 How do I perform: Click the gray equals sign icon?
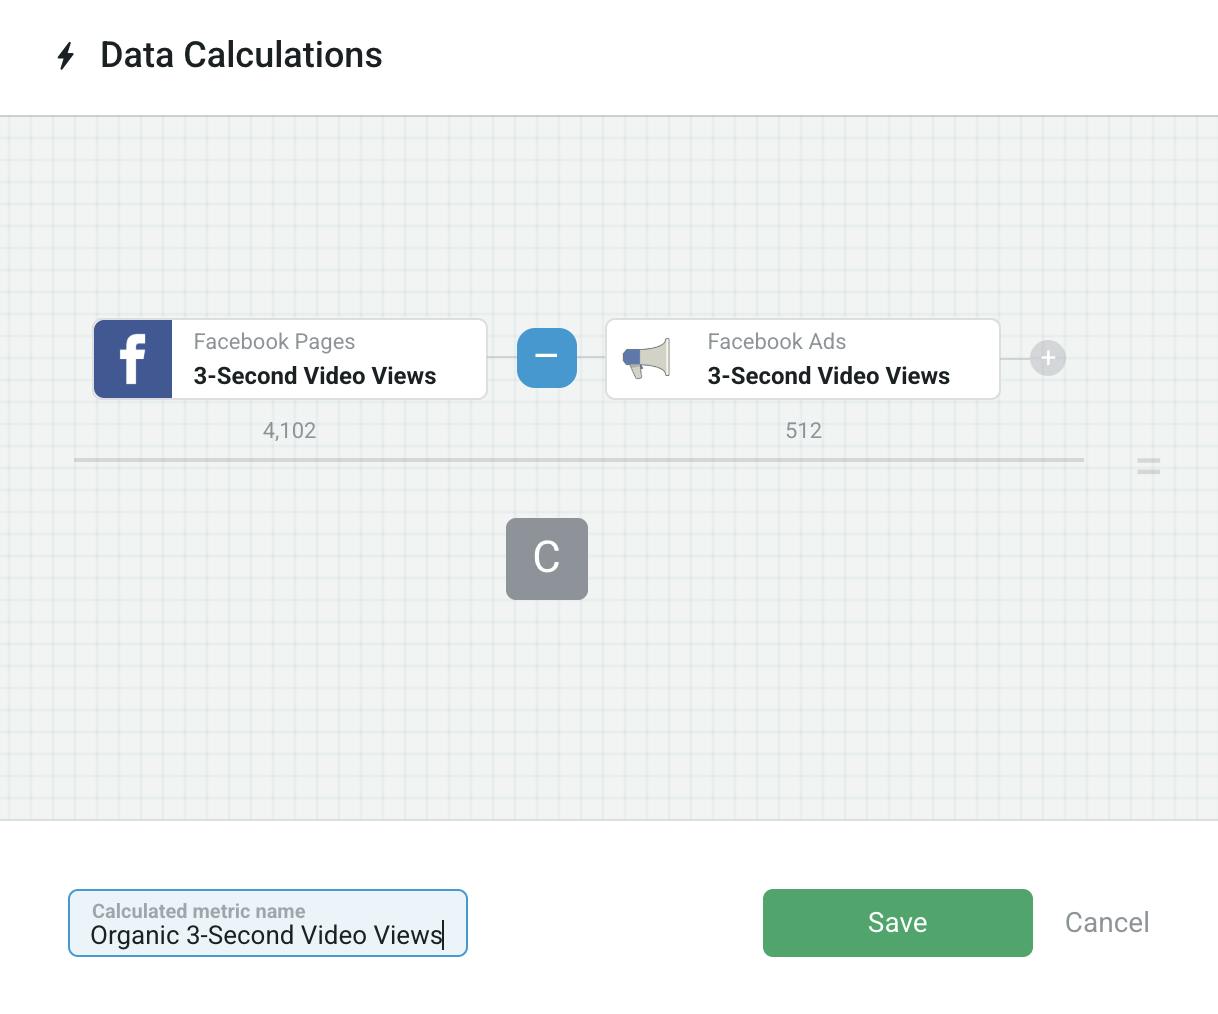[x=1148, y=465]
